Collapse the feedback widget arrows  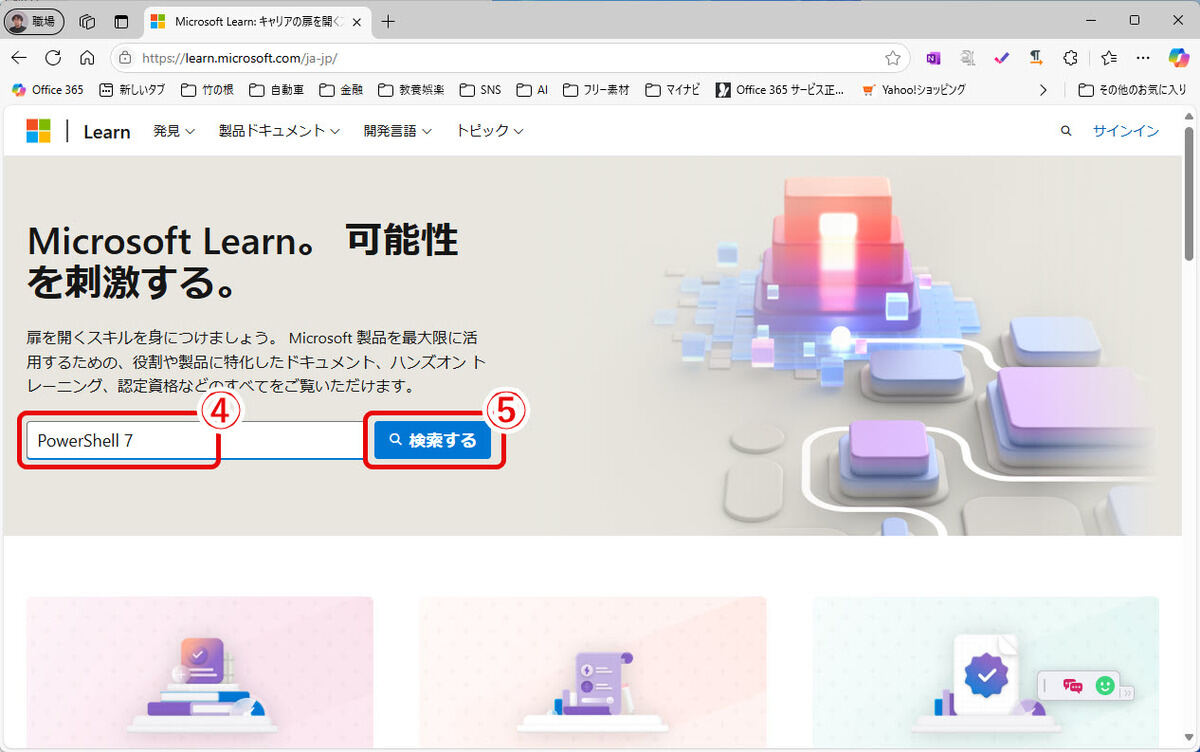tap(1127, 692)
